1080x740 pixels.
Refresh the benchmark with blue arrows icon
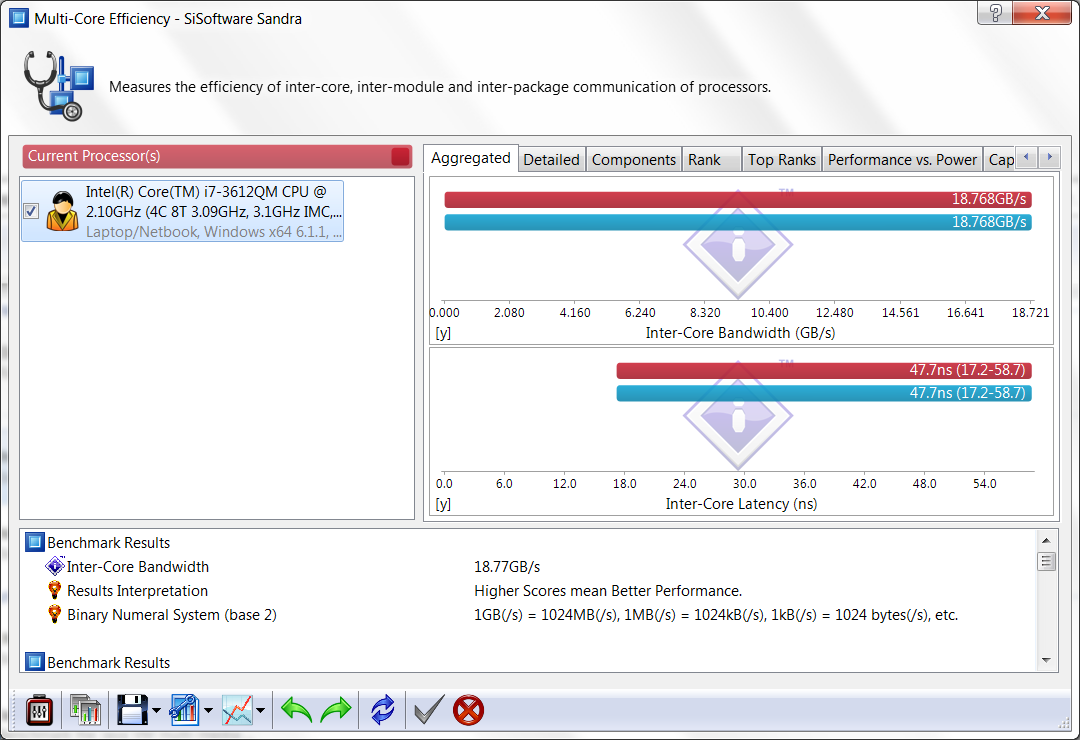pos(383,710)
